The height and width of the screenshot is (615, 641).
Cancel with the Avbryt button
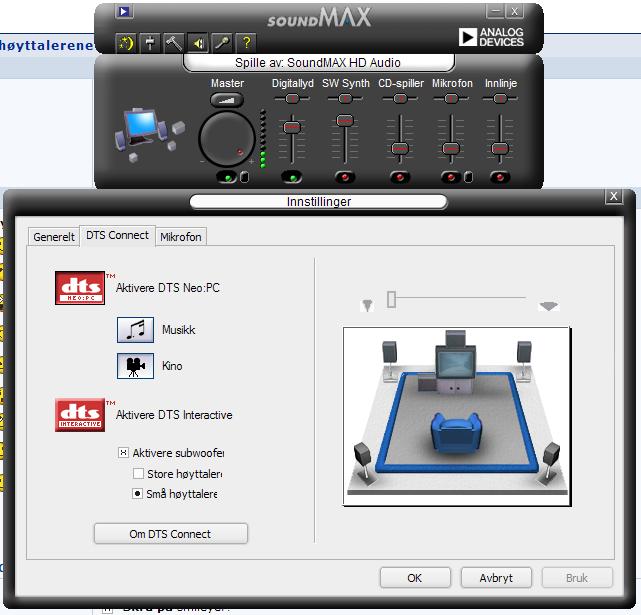496,578
